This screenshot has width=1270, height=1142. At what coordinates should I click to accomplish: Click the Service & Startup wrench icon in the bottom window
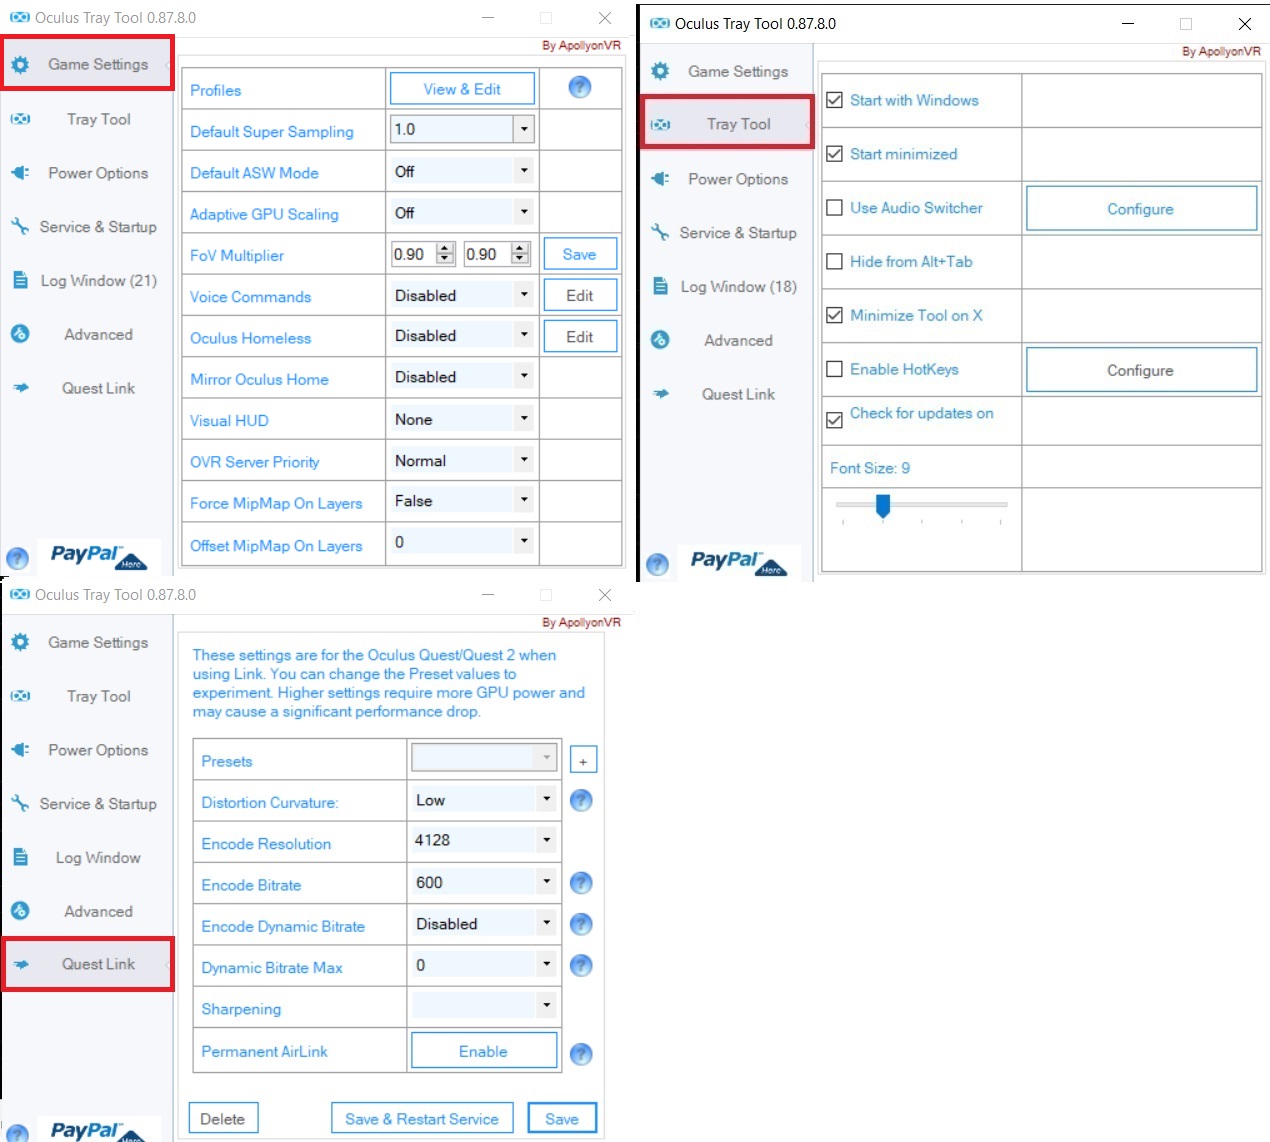(x=20, y=804)
